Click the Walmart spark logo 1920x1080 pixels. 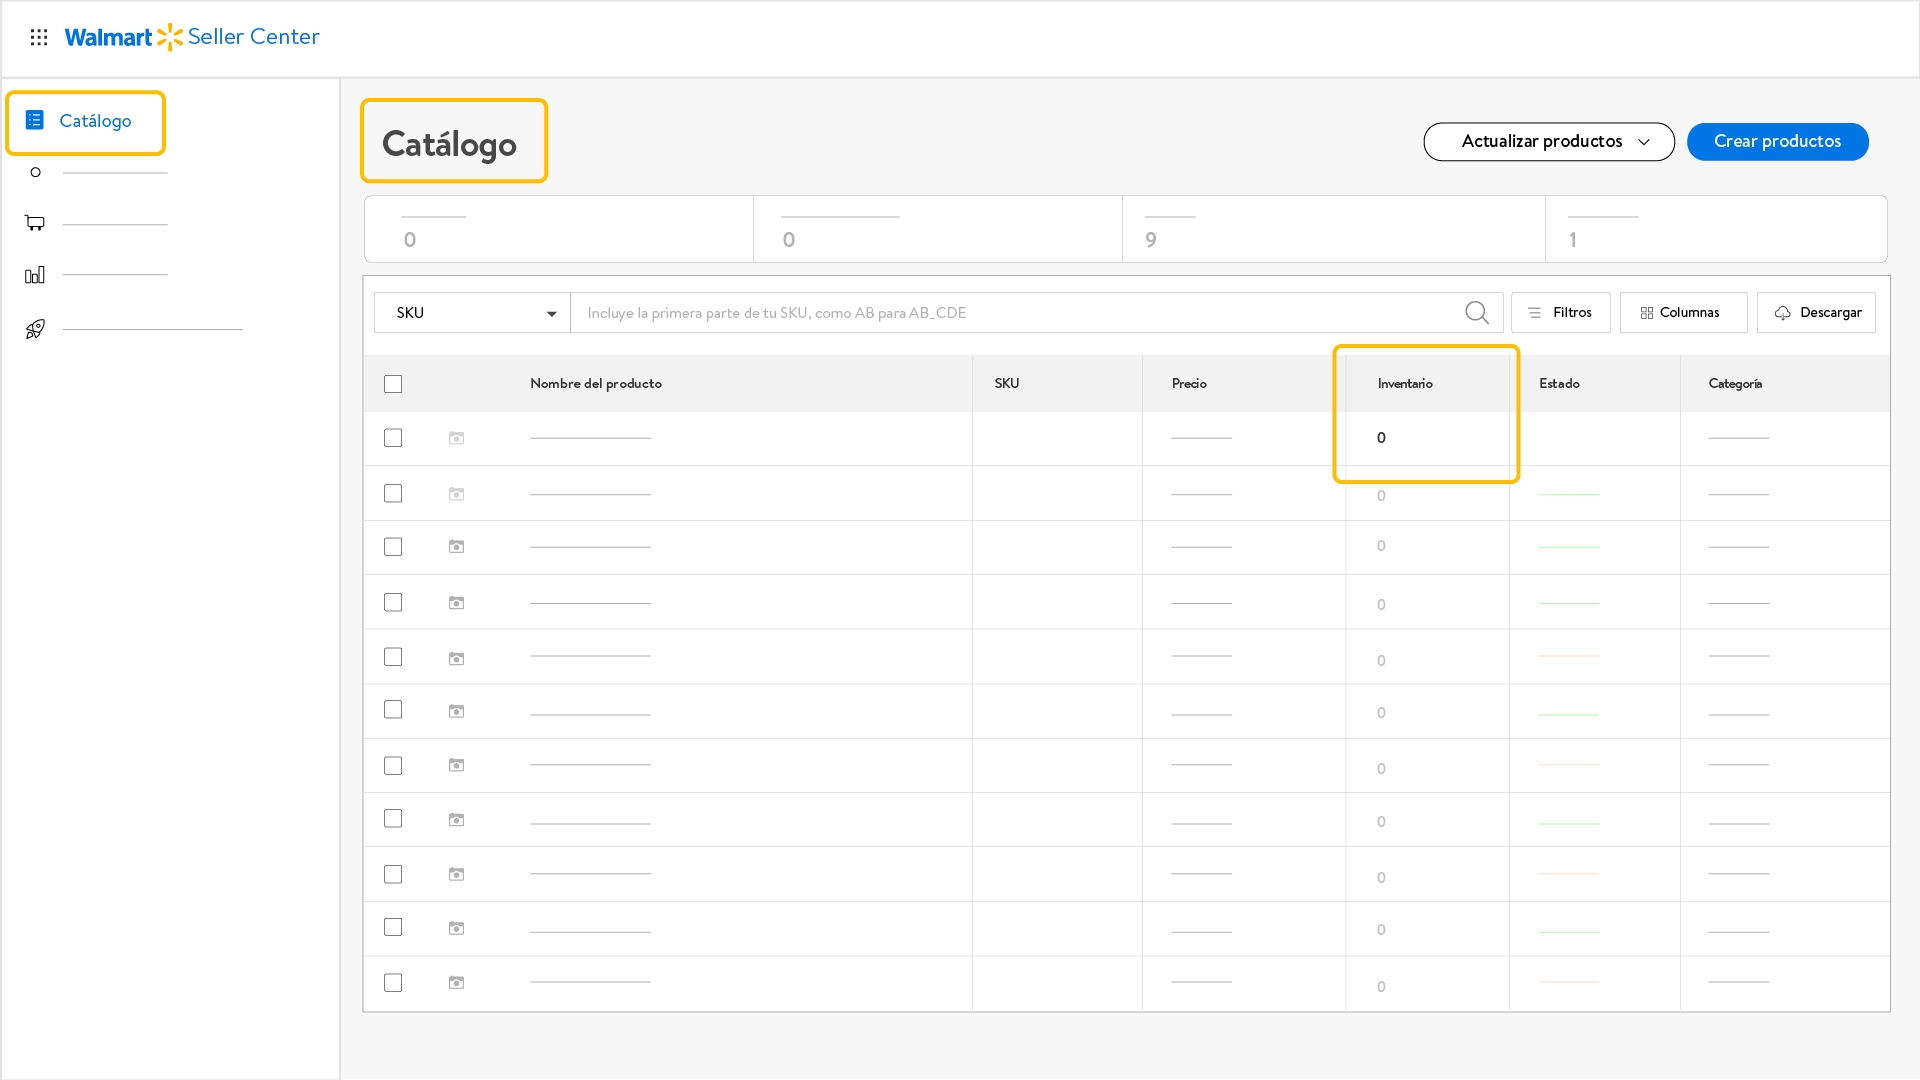(x=170, y=37)
